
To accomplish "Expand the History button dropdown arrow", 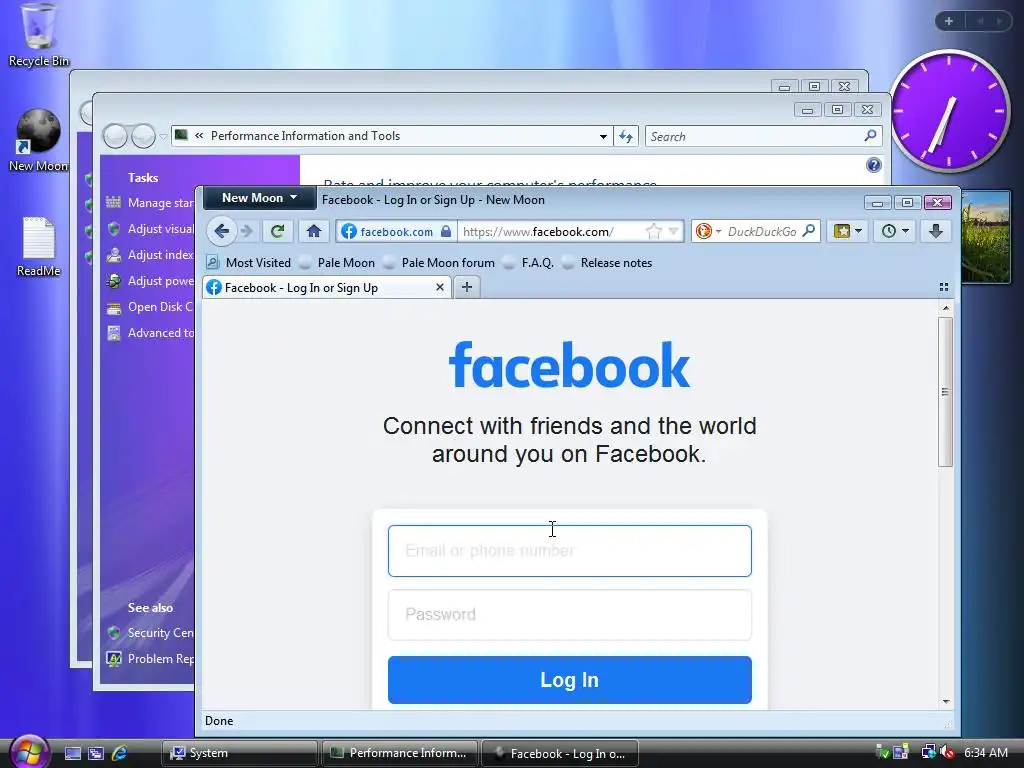I will [x=905, y=231].
